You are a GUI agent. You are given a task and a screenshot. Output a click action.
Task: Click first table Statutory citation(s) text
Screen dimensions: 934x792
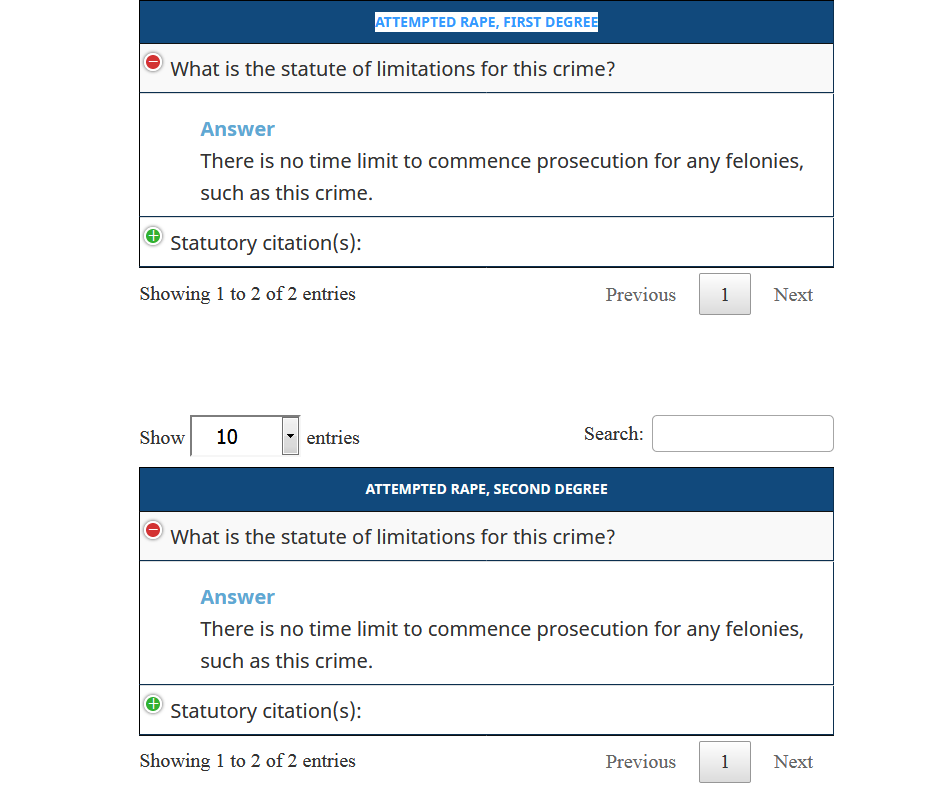pyautogui.click(x=266, y=243)
